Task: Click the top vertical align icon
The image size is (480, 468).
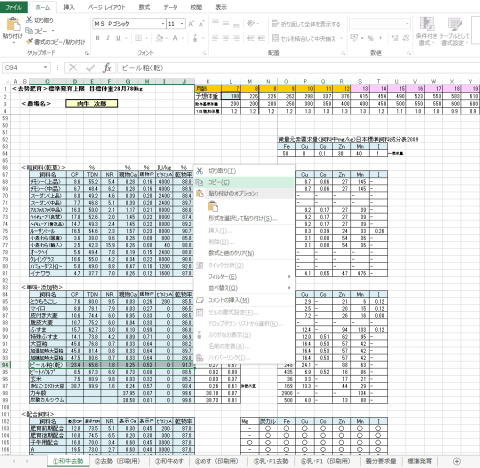Action: click(215, 23)
